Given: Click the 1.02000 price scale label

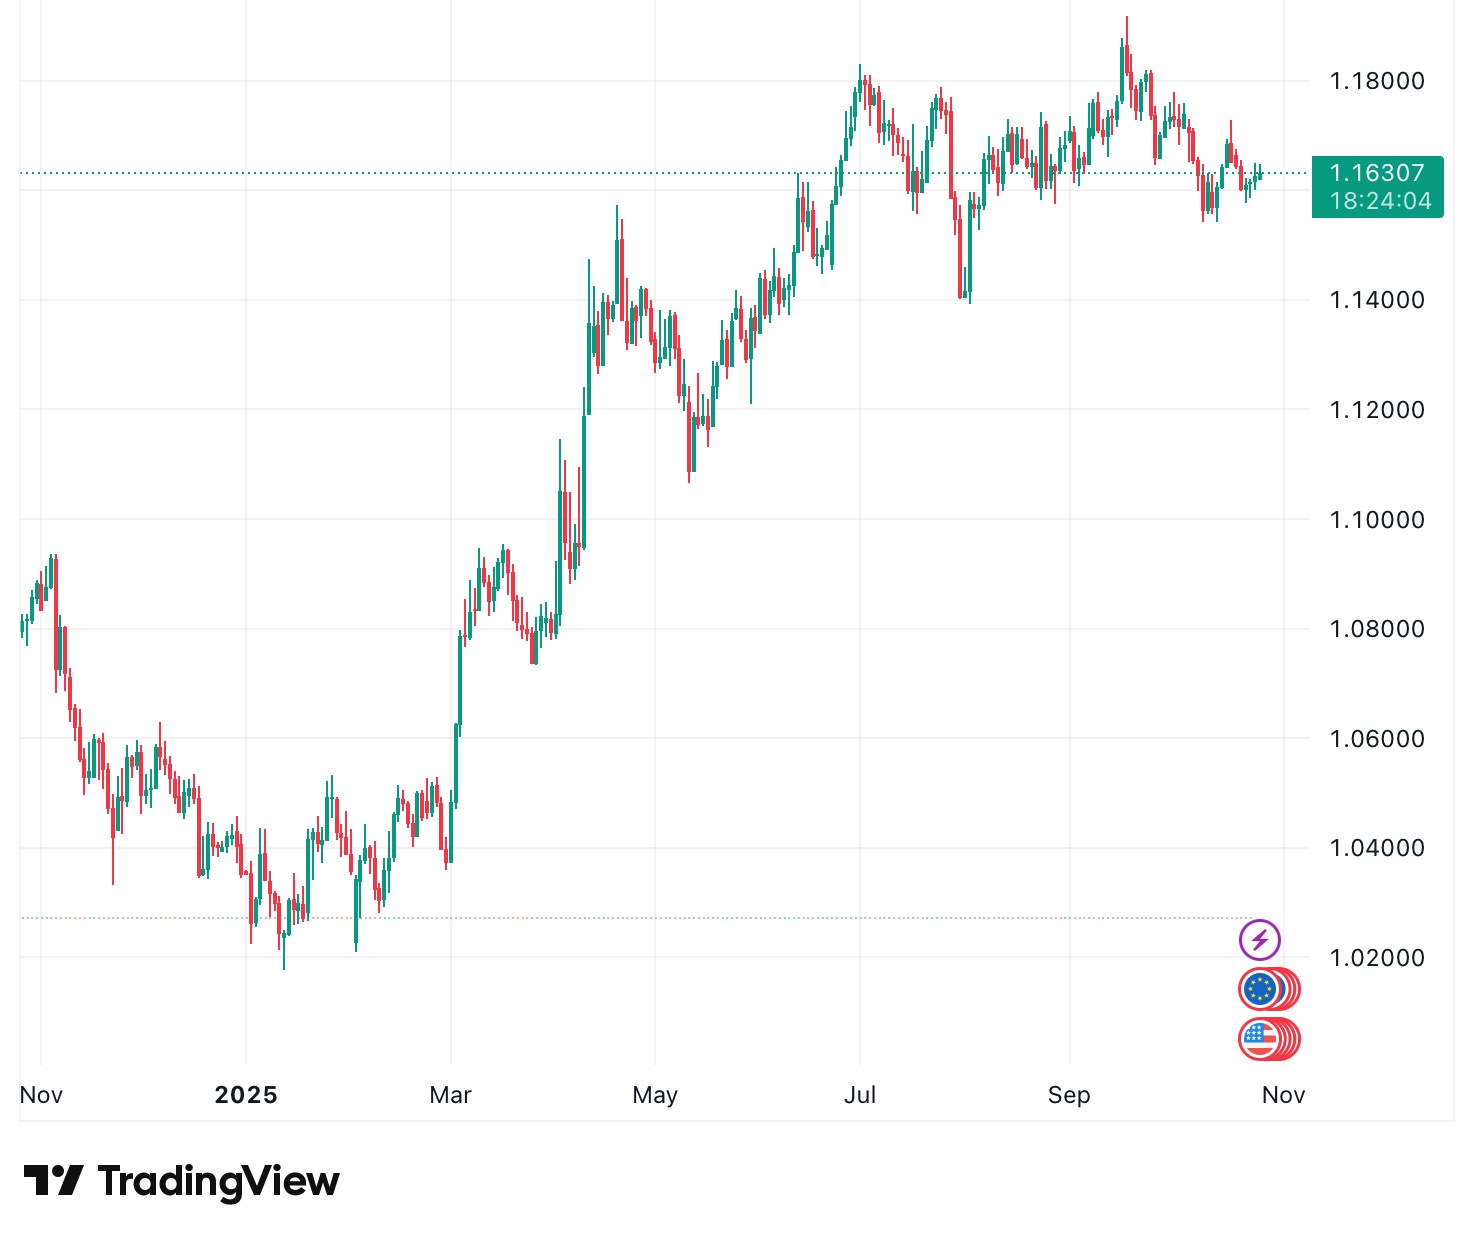Looking at the screenshot, I should [1376, 958].
